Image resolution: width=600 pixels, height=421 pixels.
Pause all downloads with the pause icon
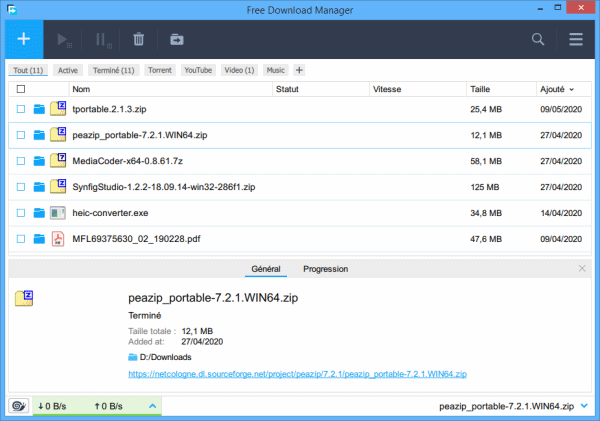[x=103, y=40]
